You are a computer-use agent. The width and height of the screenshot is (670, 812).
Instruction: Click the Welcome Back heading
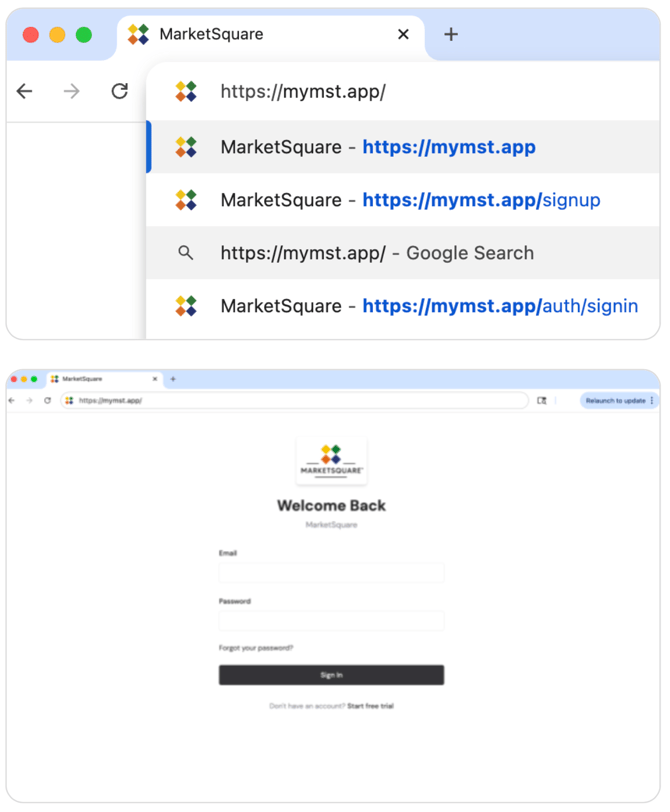pyautogui.click(x=331, y=505)
